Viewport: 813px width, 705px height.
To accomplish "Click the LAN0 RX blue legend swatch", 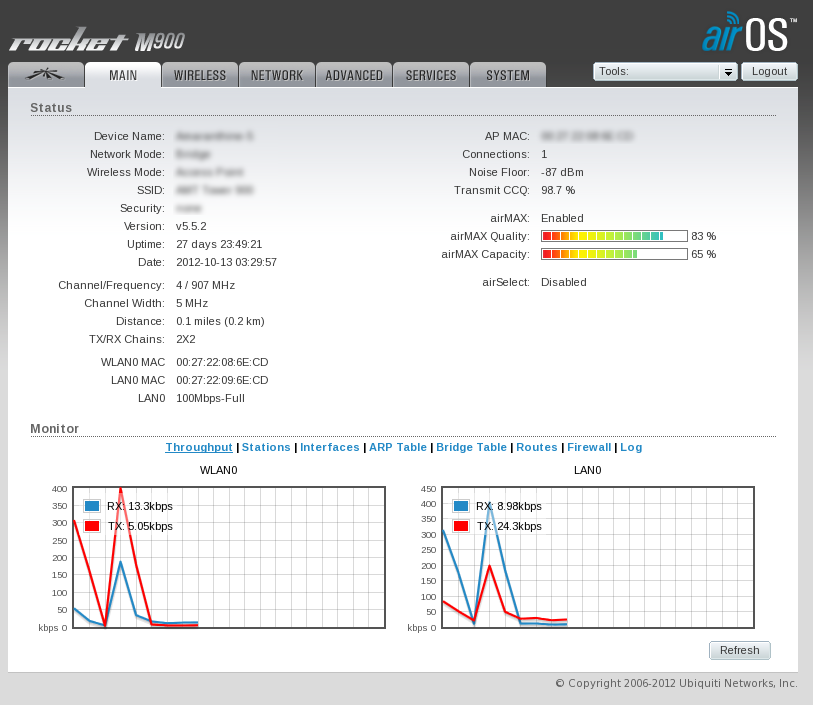I will tap(461, 506).
